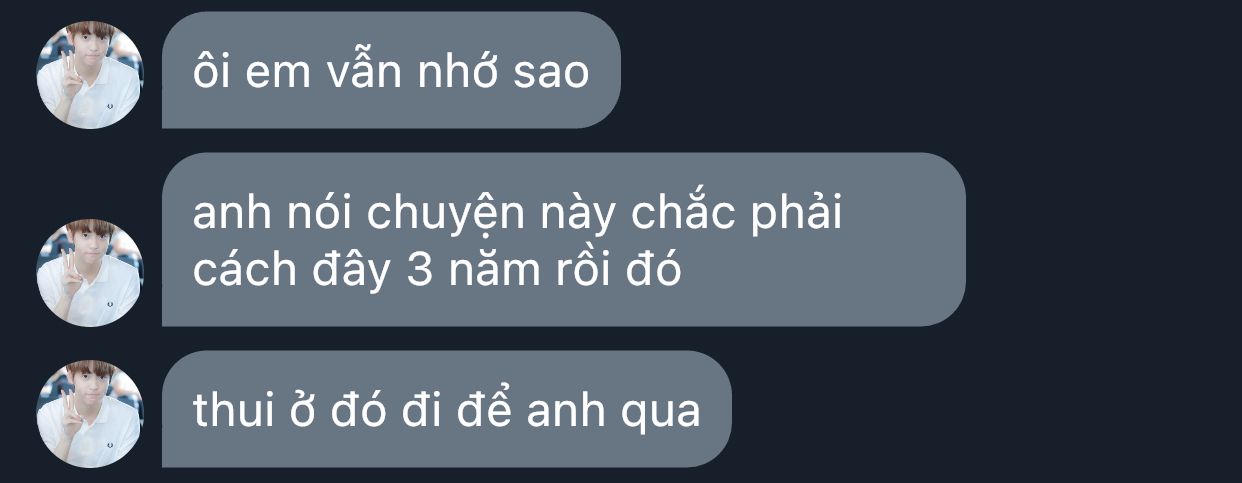
Task: Select the "ôi em vẫn nhớ sao" message bubble
Action: point(391,70)
